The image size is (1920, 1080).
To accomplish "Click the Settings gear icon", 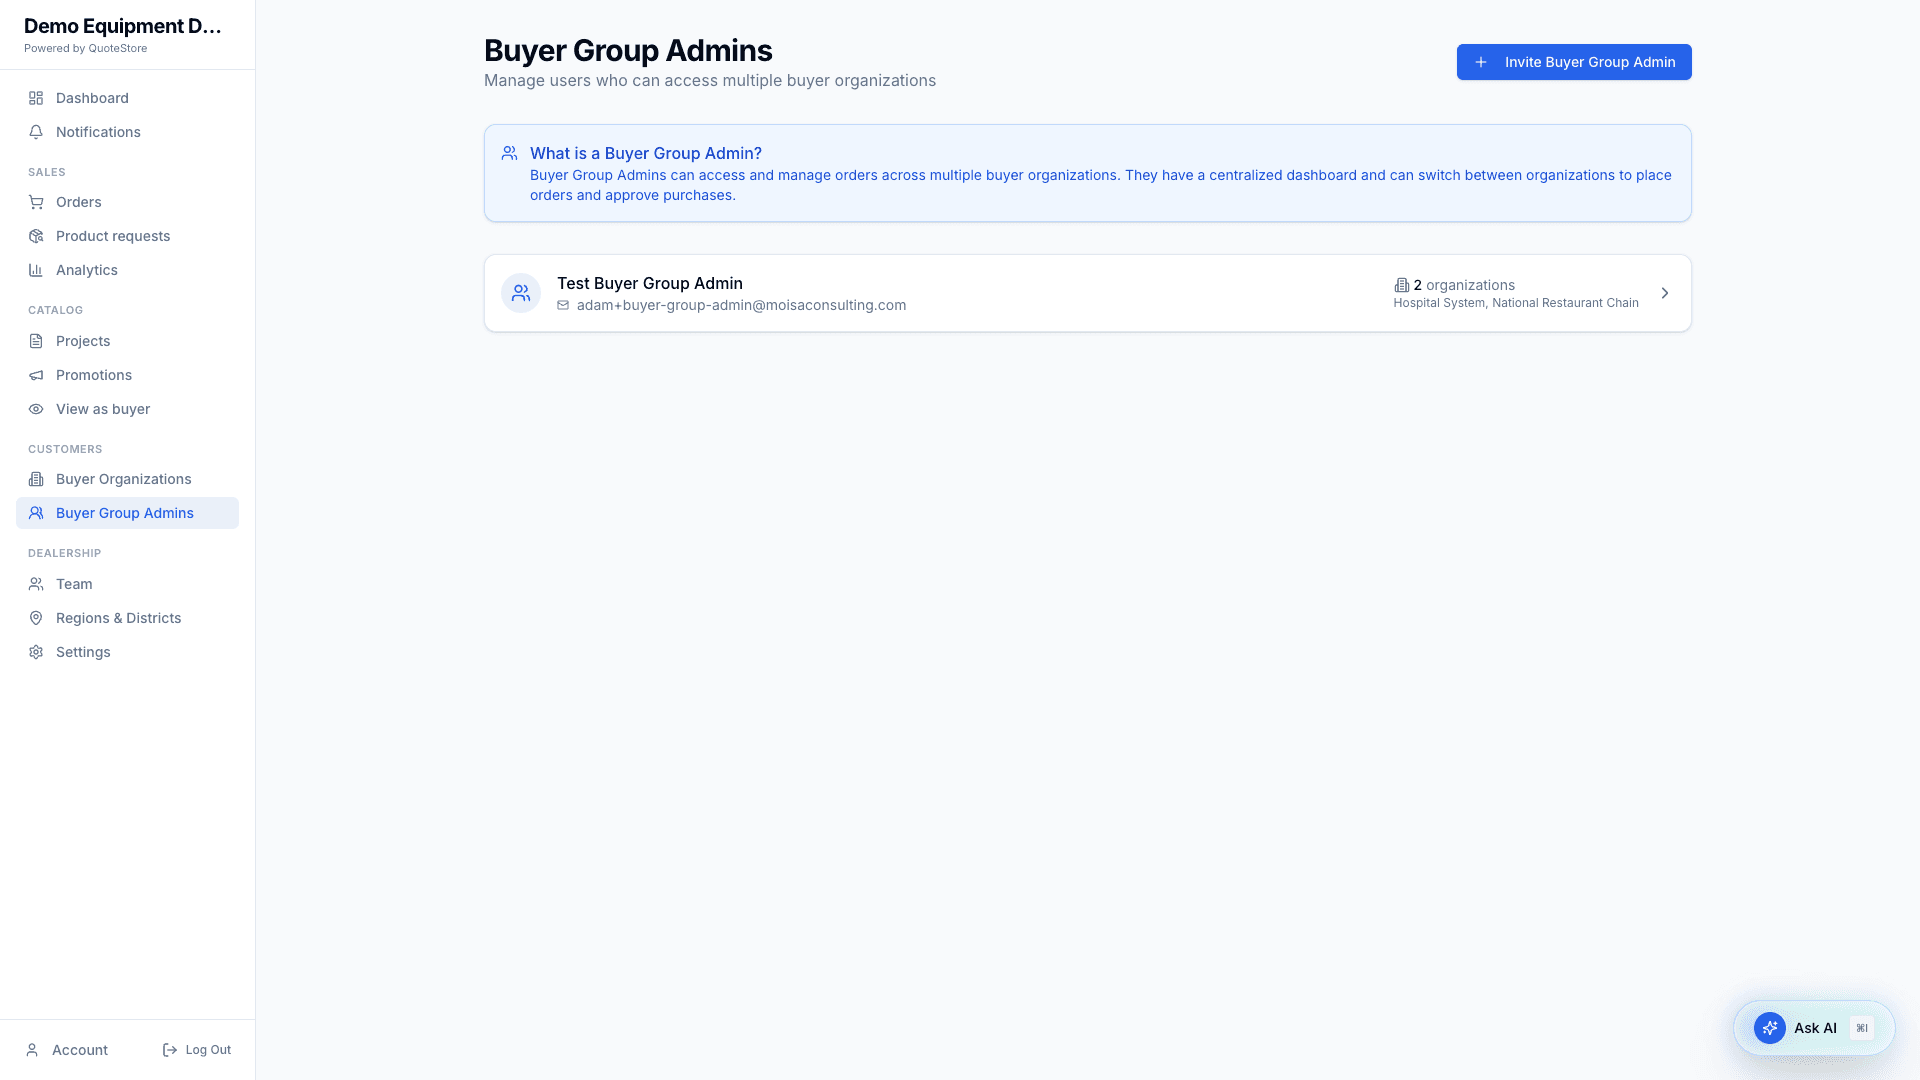I will (x=36, y=652).
